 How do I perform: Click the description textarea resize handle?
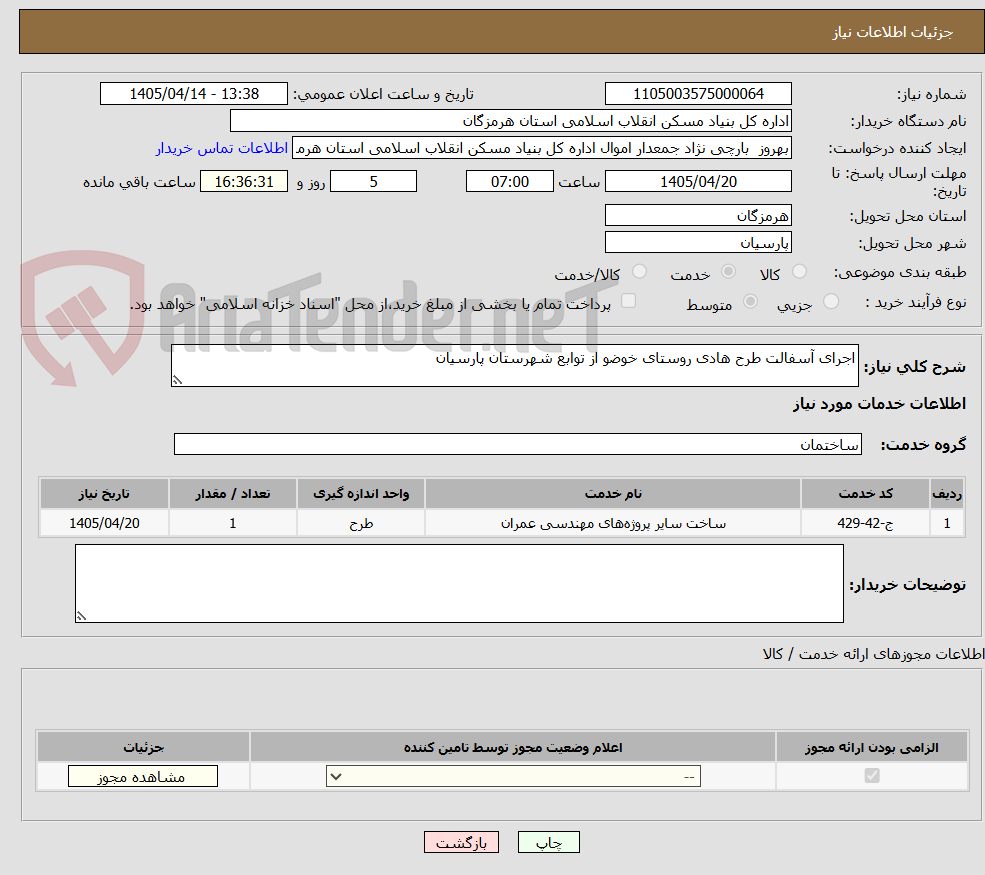[178, 379]
